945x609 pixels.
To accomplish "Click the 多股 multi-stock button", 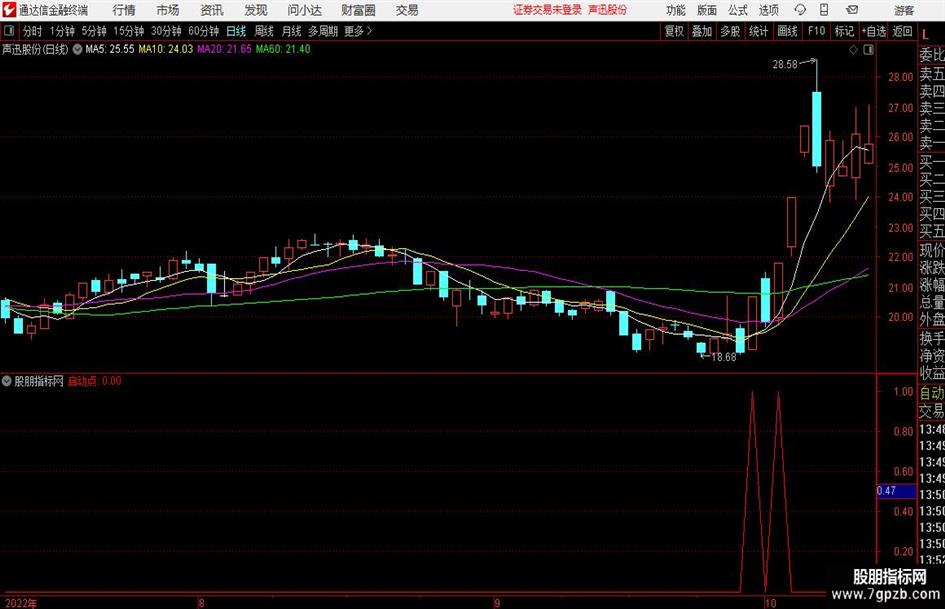I will (730, 31).
